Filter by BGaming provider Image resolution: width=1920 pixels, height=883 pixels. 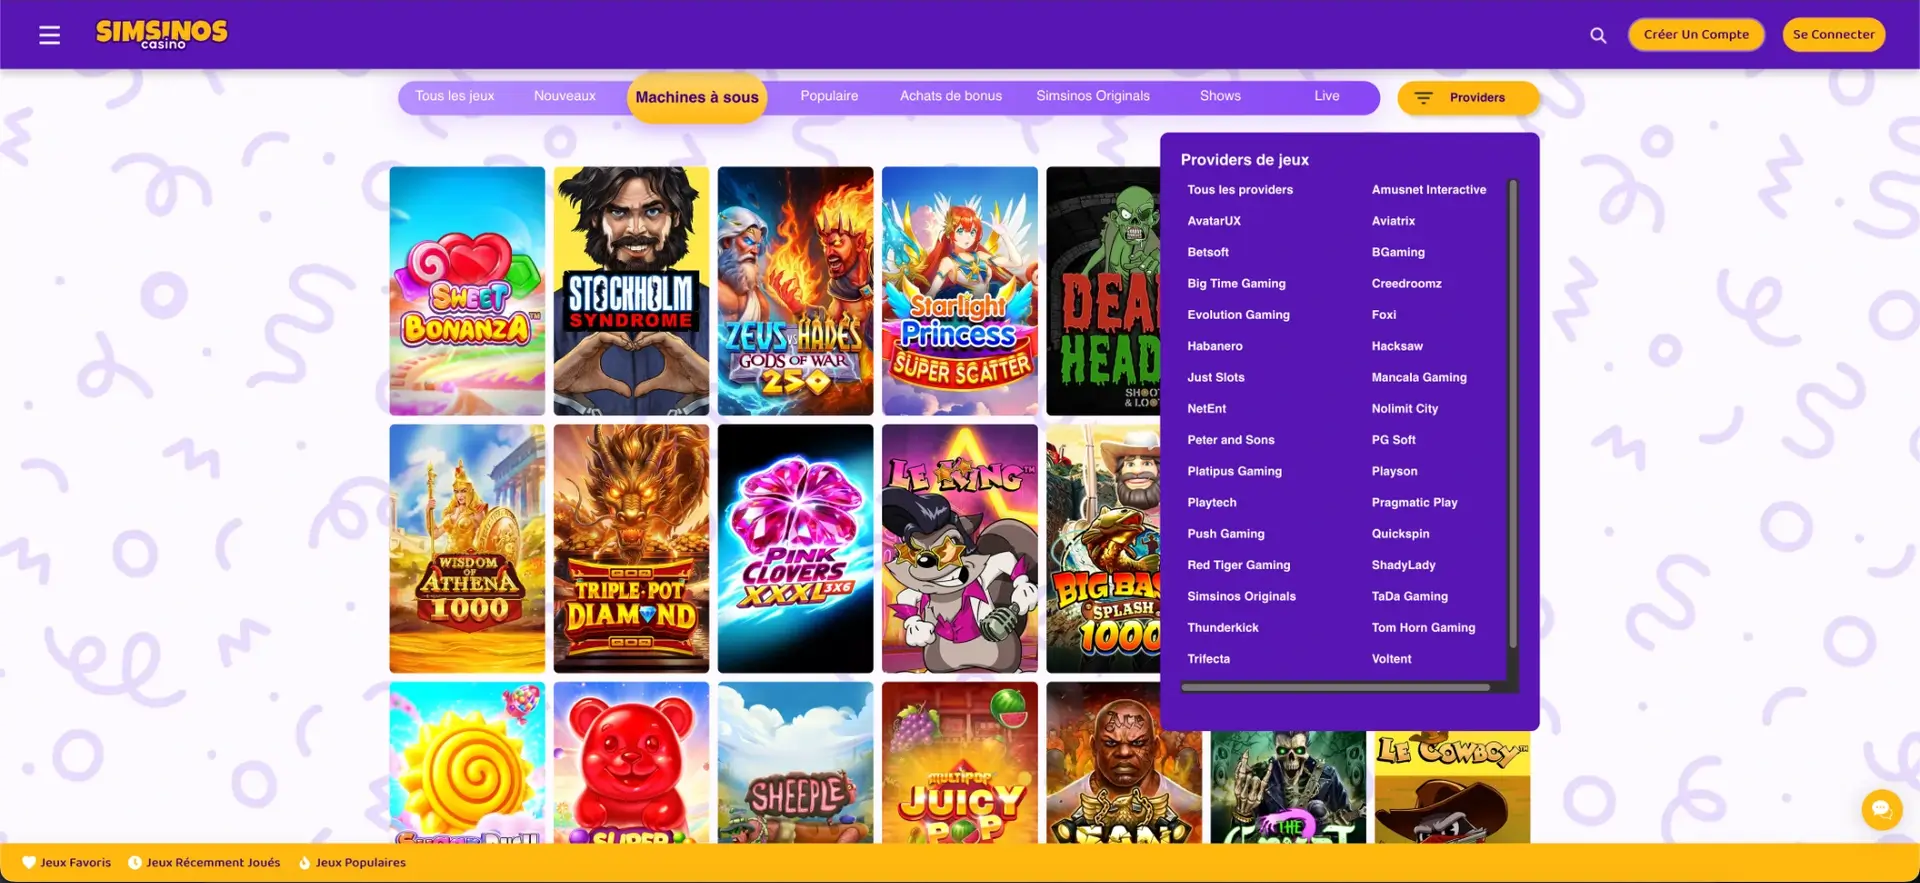point(1398,252)
